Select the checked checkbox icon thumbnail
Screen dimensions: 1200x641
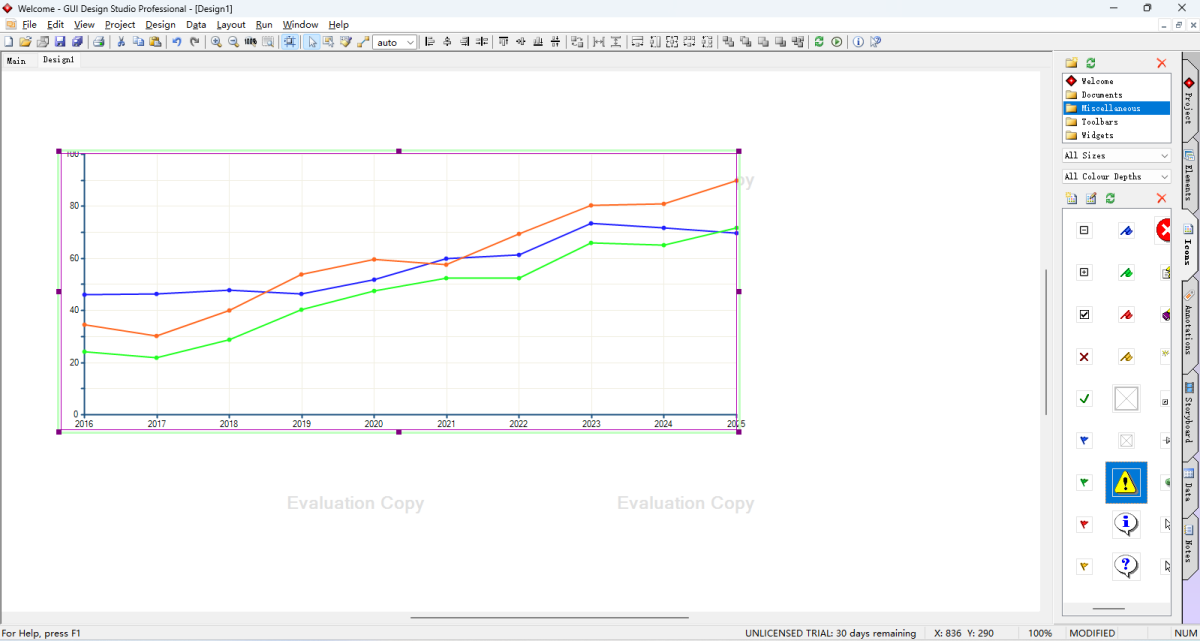(1084, 315)
